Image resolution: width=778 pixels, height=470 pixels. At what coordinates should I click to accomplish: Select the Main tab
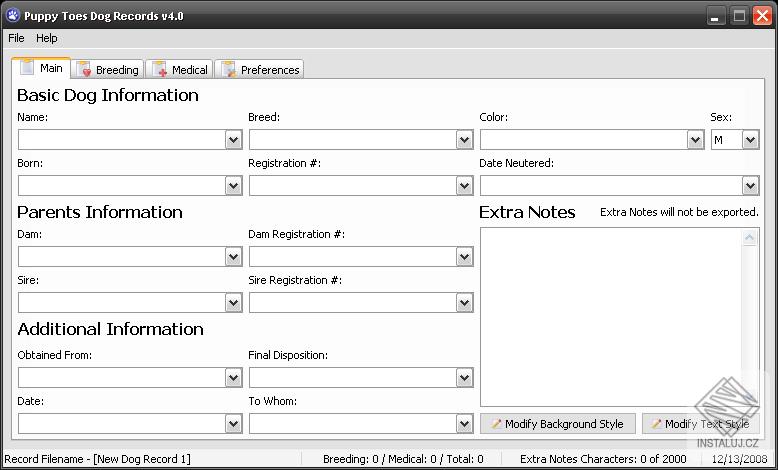click(41, 67)
